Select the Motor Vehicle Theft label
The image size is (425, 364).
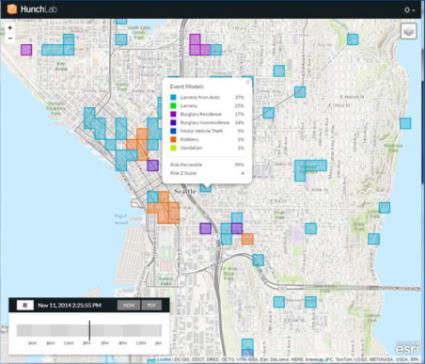coord(201,131)
